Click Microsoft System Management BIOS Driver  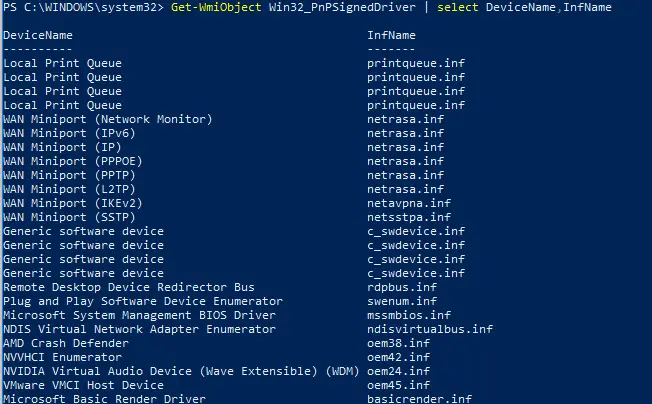pyautogui.click(x=139, y=315)
